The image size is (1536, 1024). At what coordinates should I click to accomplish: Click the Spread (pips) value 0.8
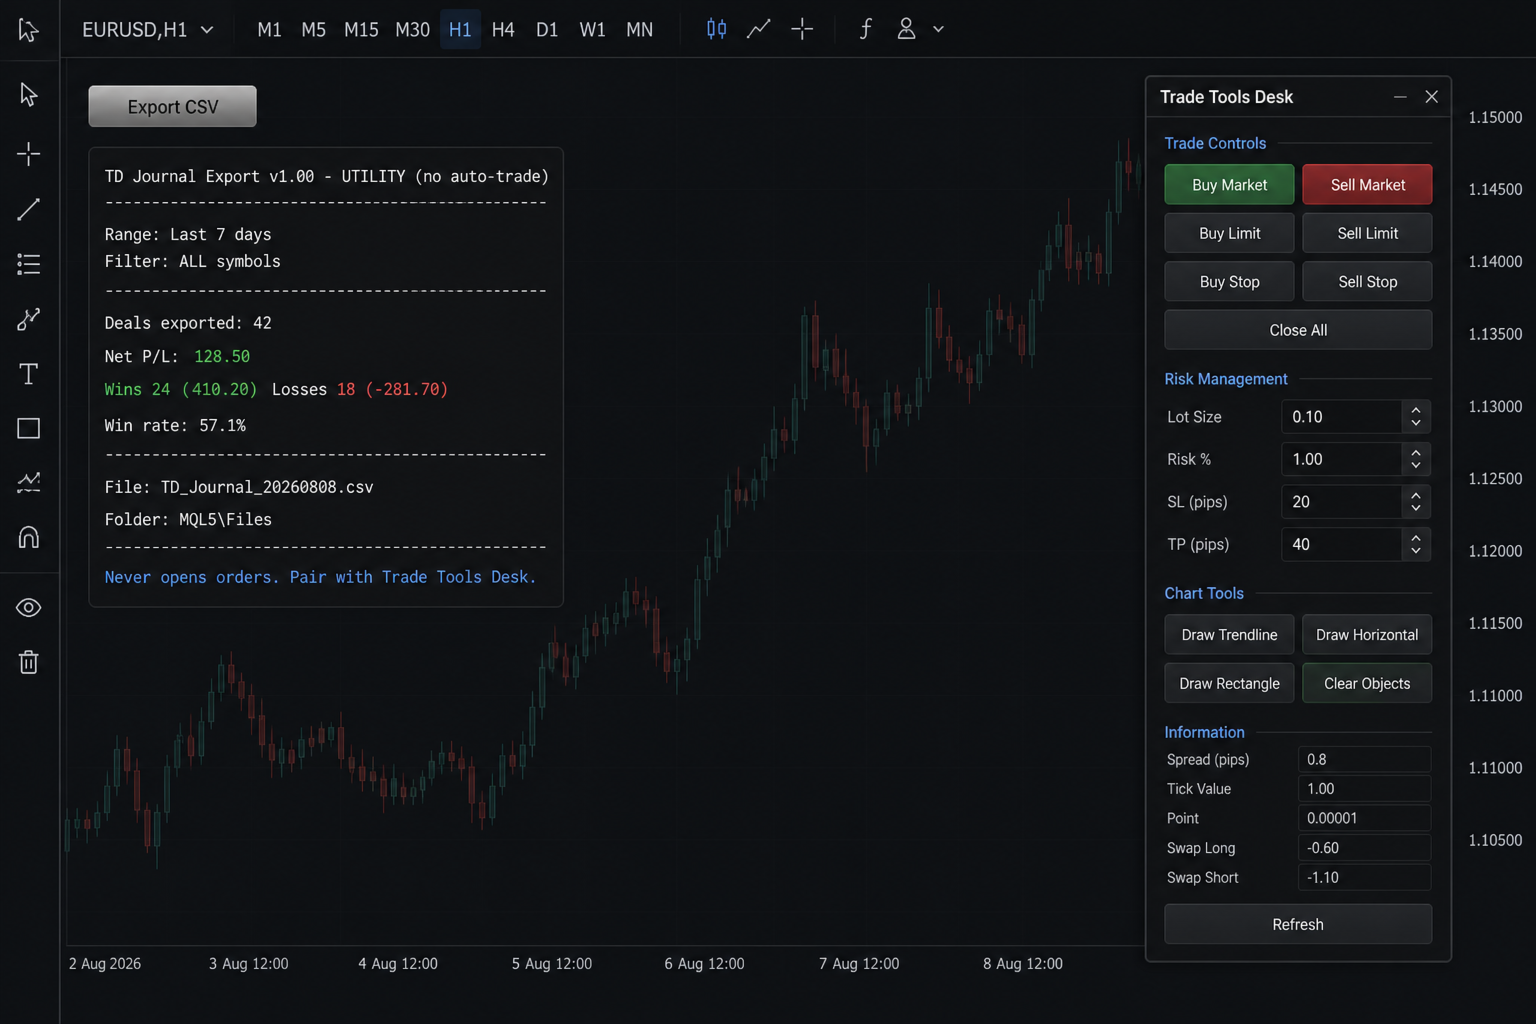[1364, 760]
